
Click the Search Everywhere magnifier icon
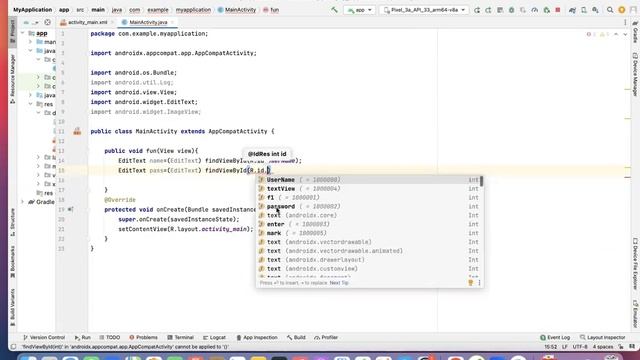pos(610,10)
